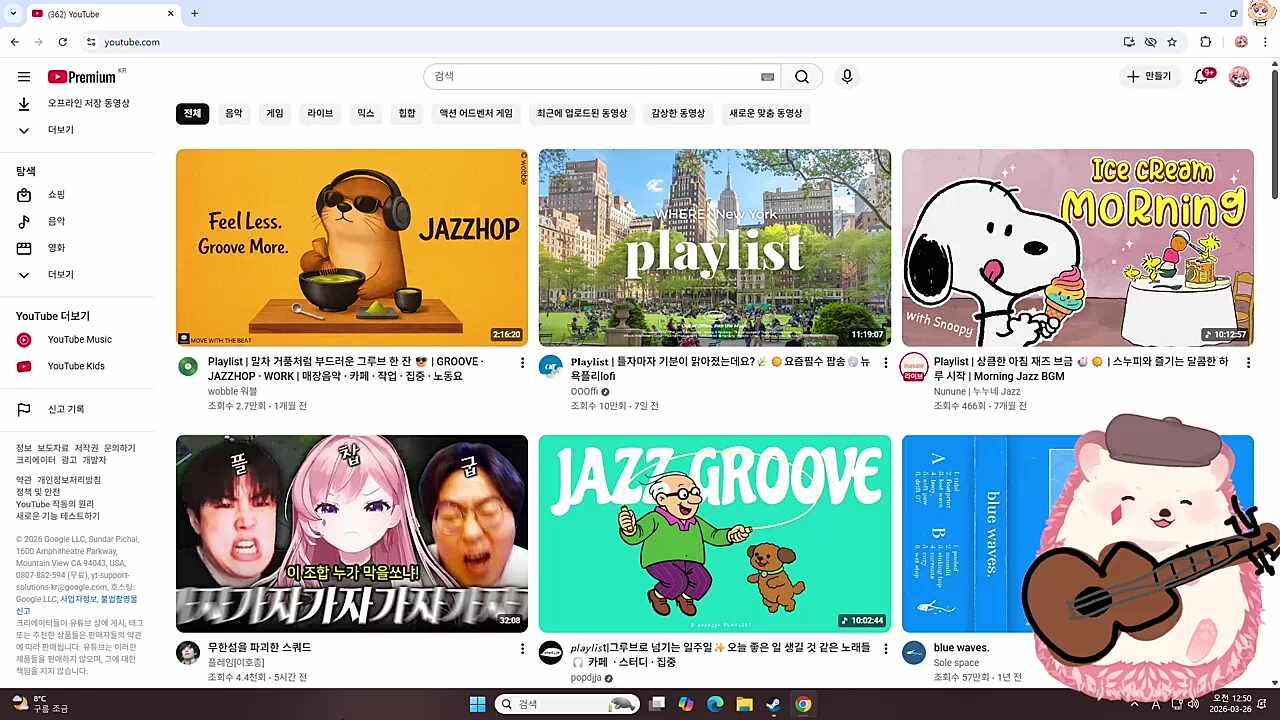
Task: Open options menu for the Morning Jazz BGM video
Action: [1248, 363]
